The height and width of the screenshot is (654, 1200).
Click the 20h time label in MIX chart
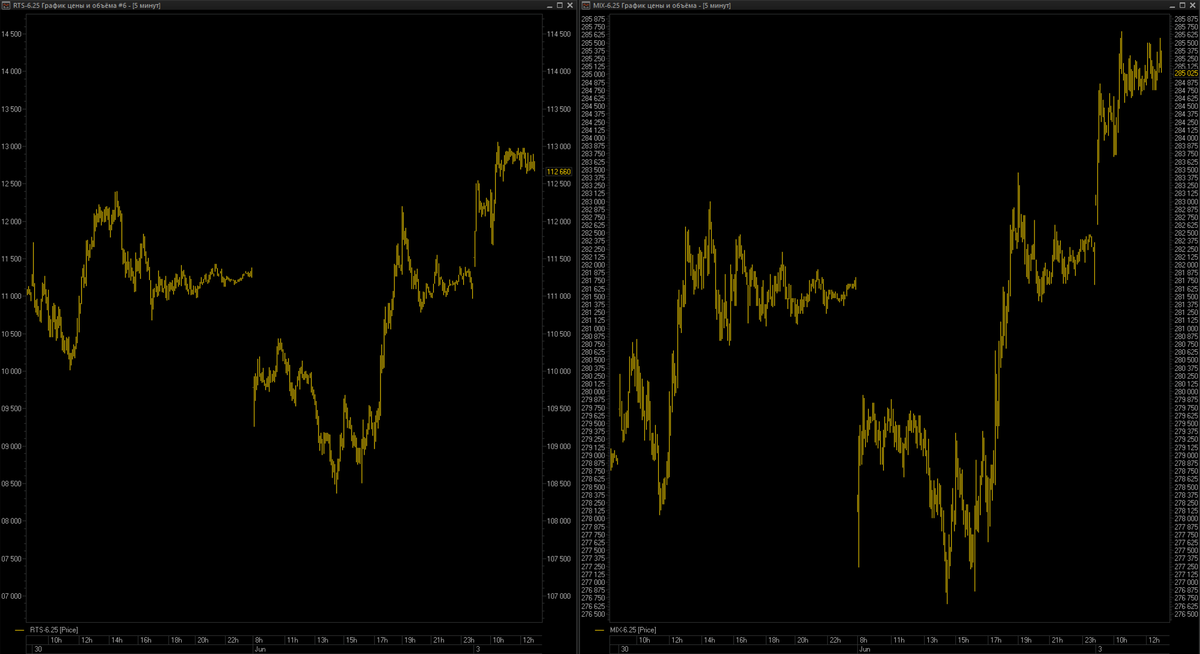tap(802, 640)
